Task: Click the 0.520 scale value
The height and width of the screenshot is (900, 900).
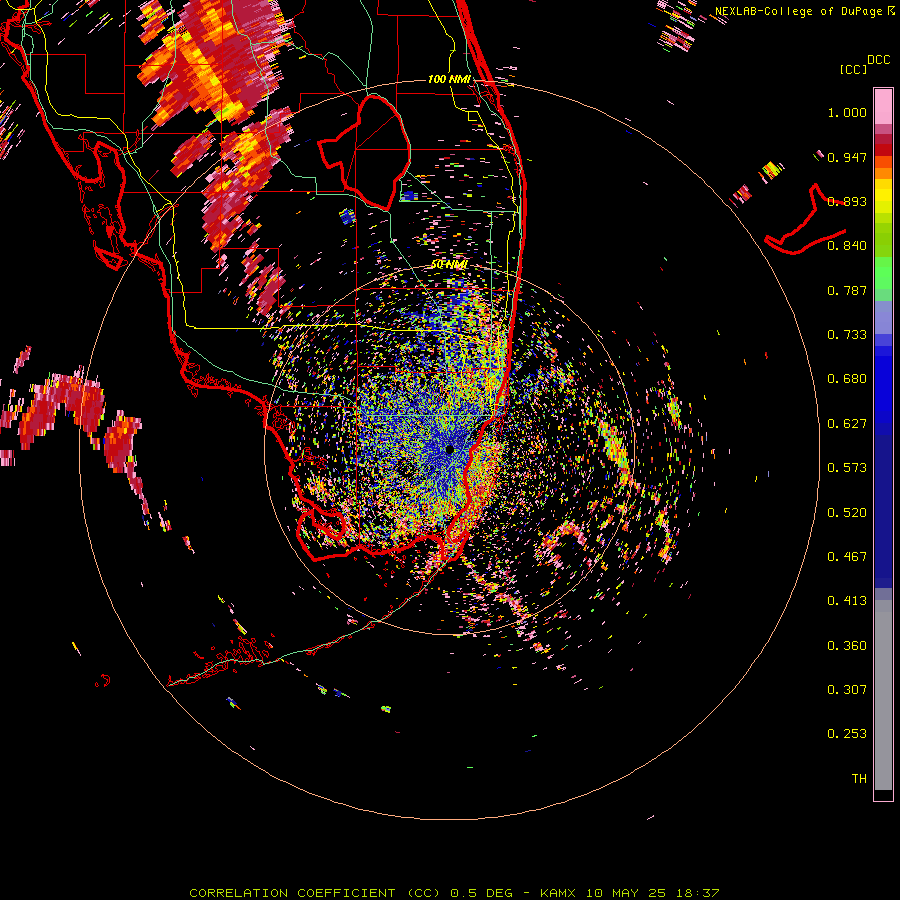Action: [847, 513]
